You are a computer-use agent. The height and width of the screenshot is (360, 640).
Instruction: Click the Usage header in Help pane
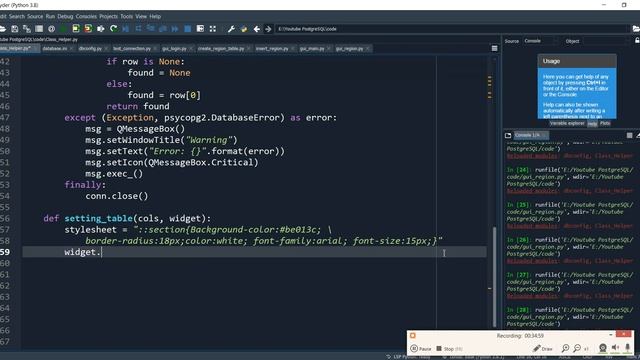[577, 61]
